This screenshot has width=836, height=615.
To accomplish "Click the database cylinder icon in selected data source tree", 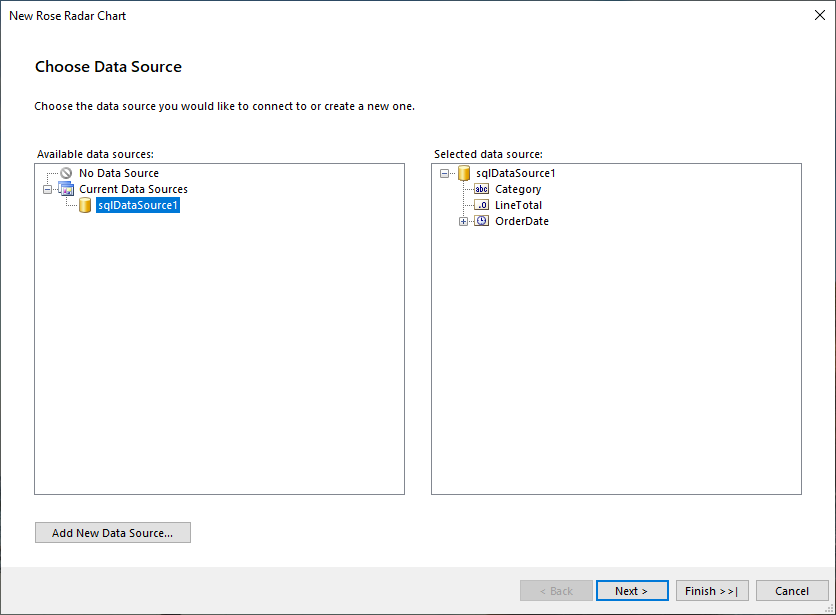I will [x=464, y=172].
